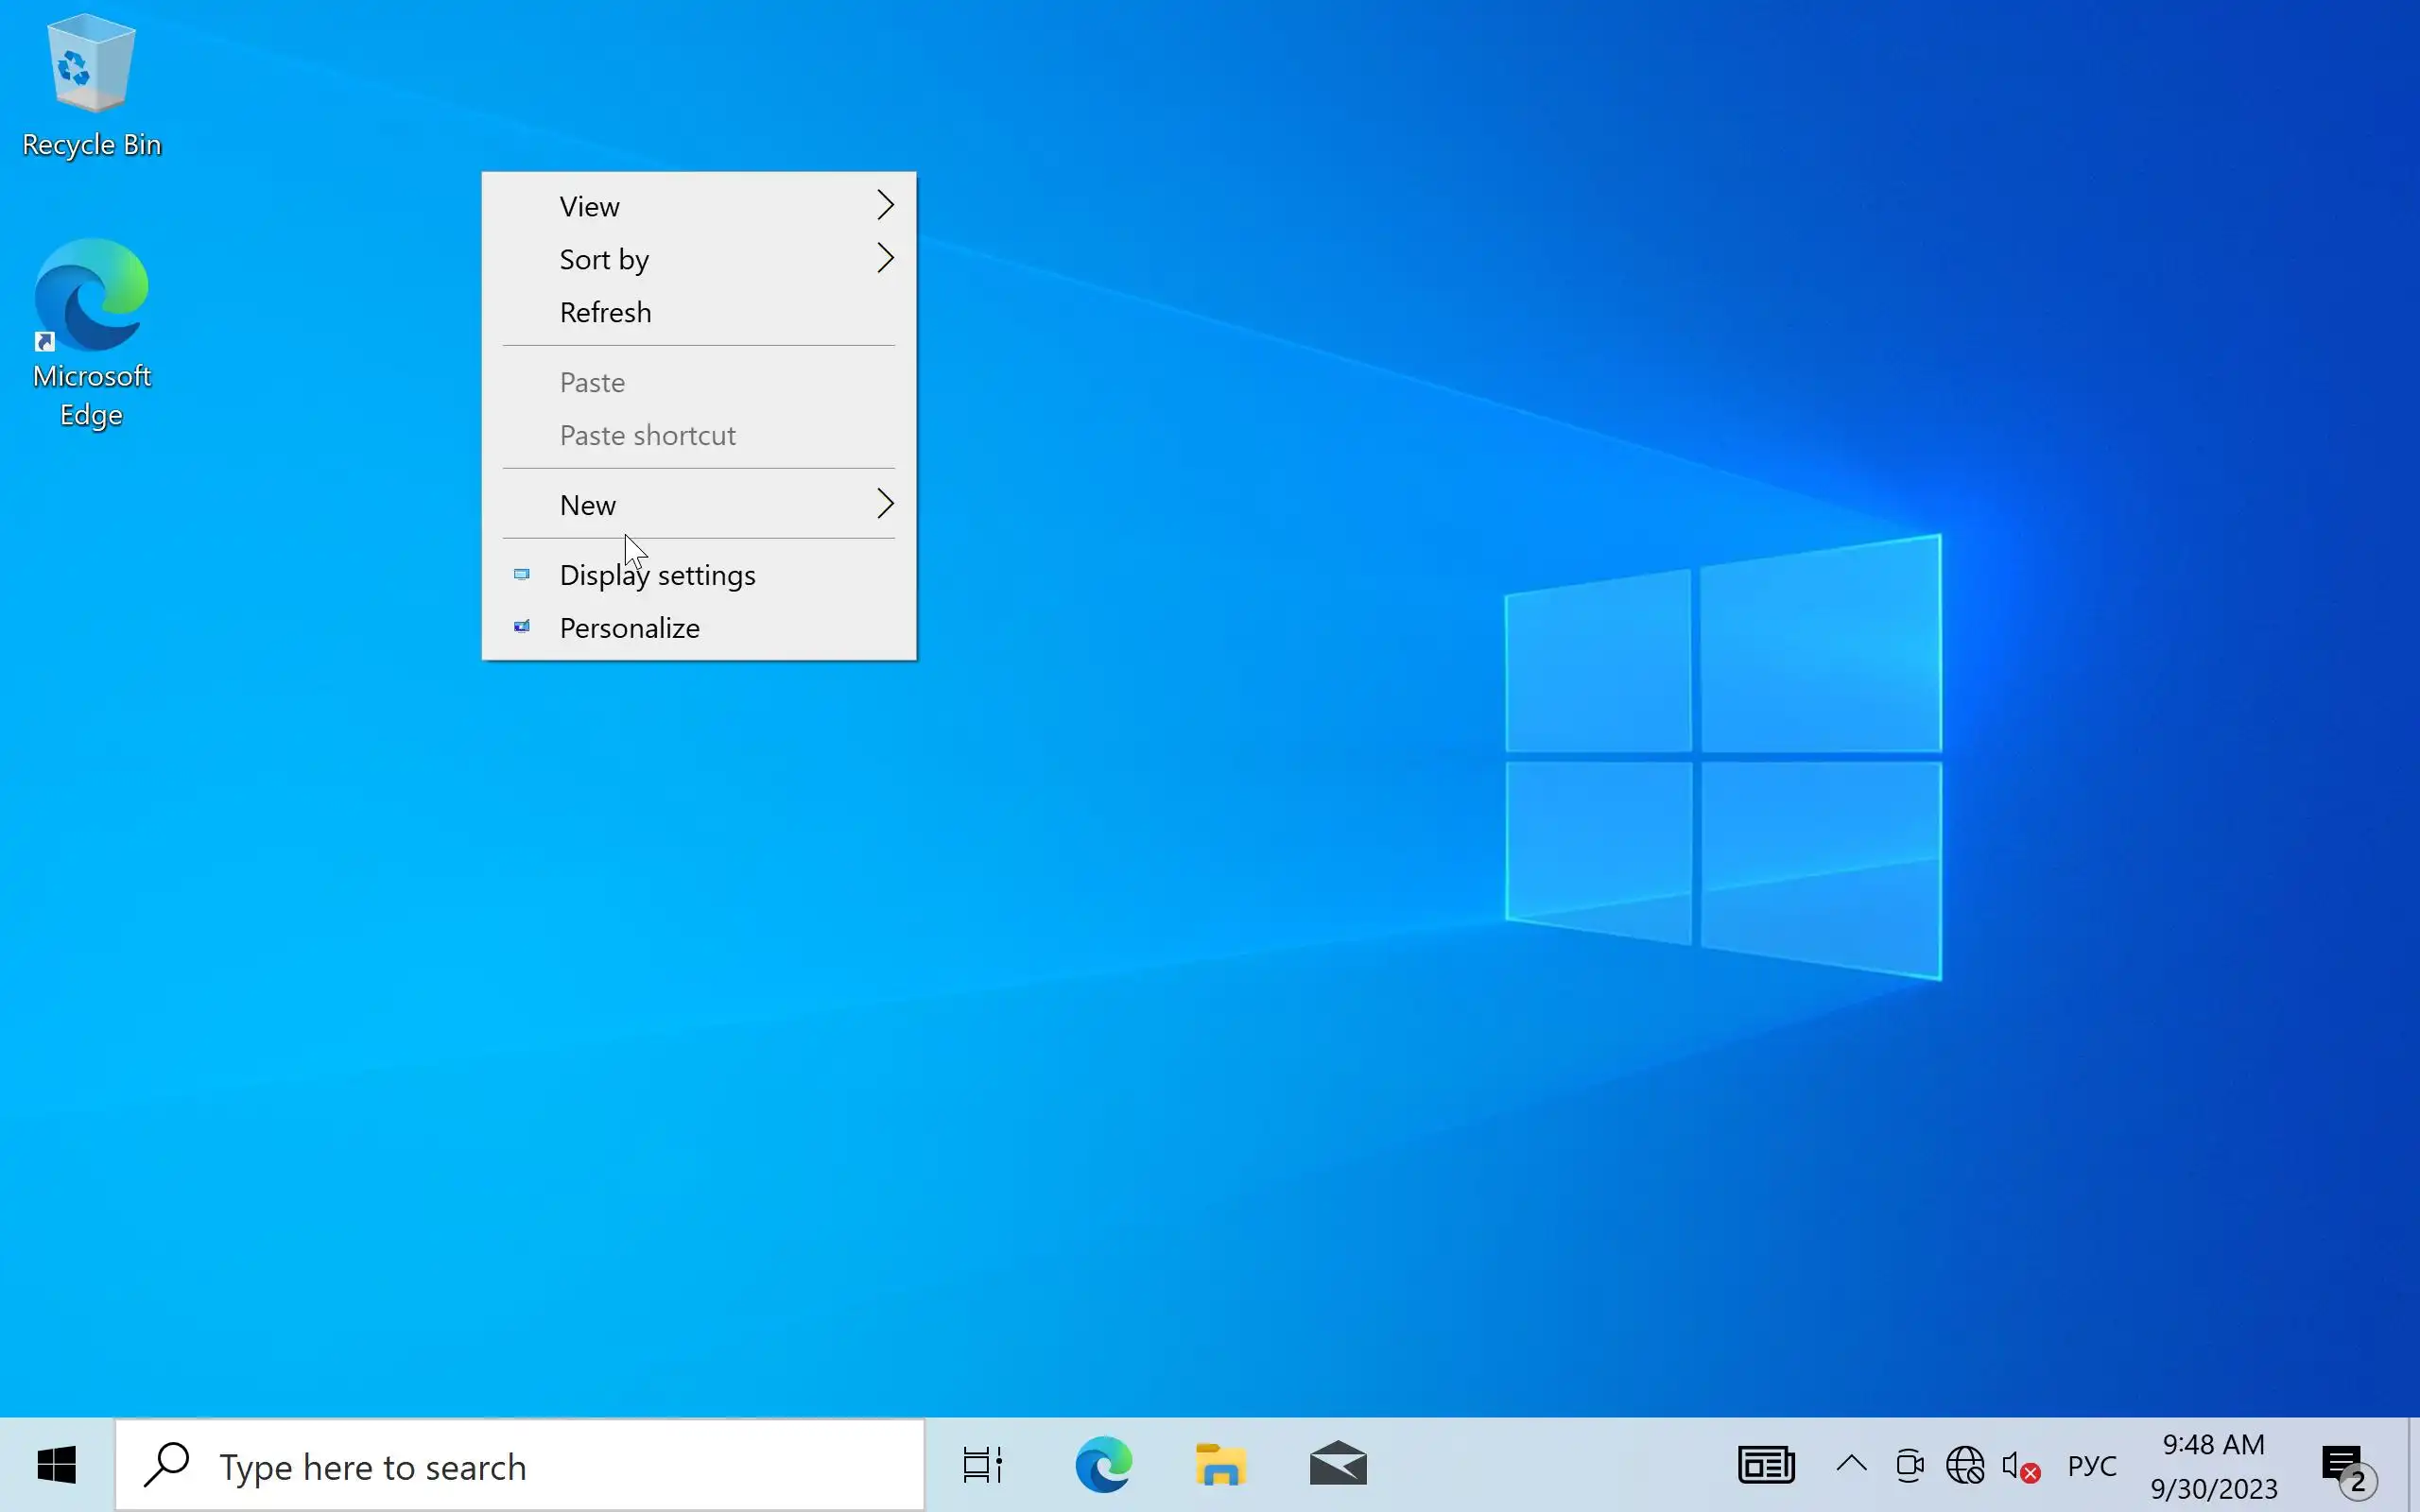Open File Explorer from the taskbar
The width and height of the screenshot is (2420, 1512).
1220,1466
